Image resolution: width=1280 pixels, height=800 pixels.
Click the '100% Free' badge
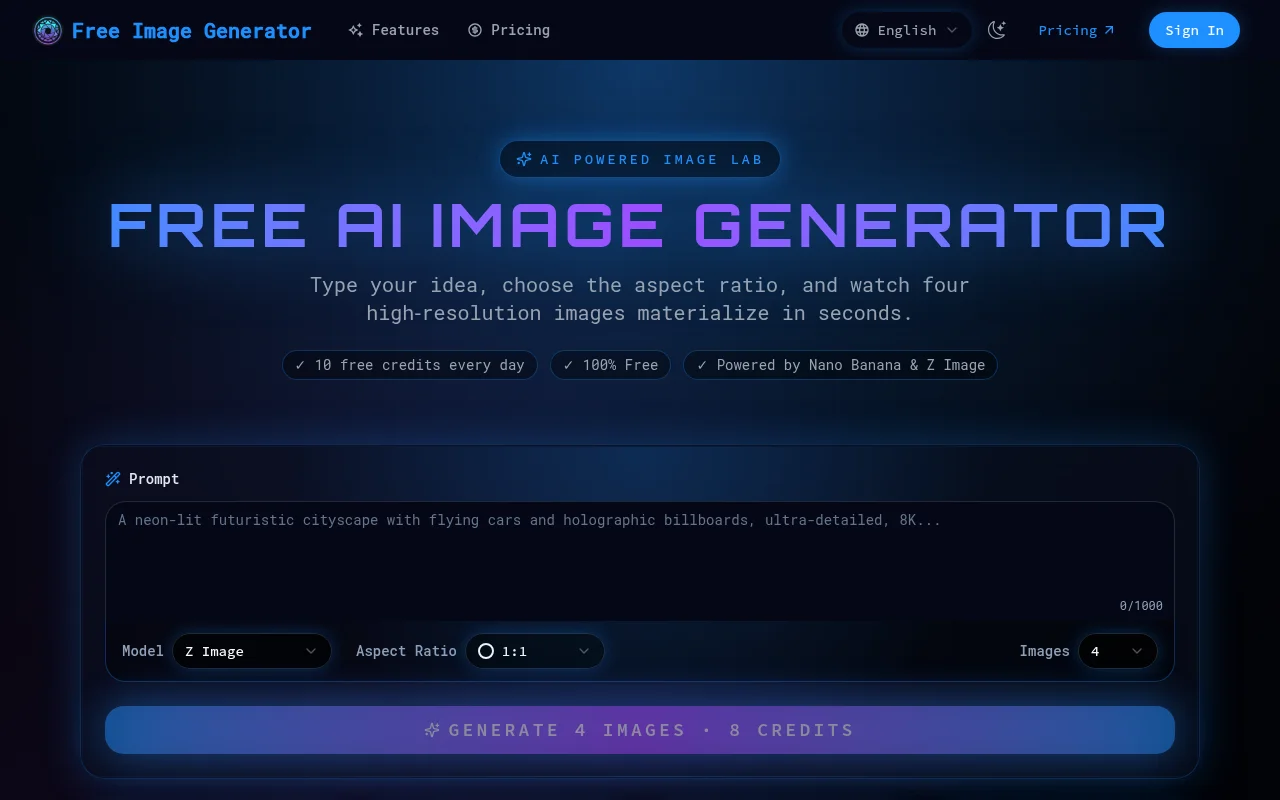tap(610, 365)
